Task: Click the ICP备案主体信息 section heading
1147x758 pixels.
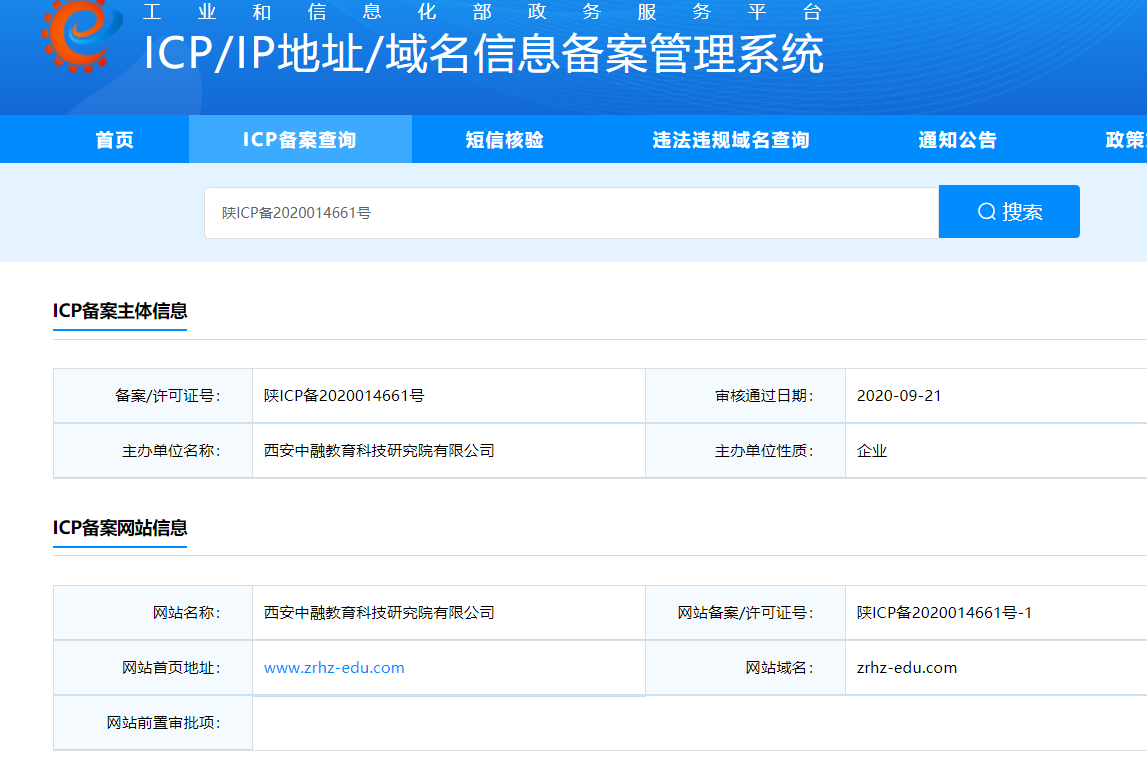Action: pos(120,311)
